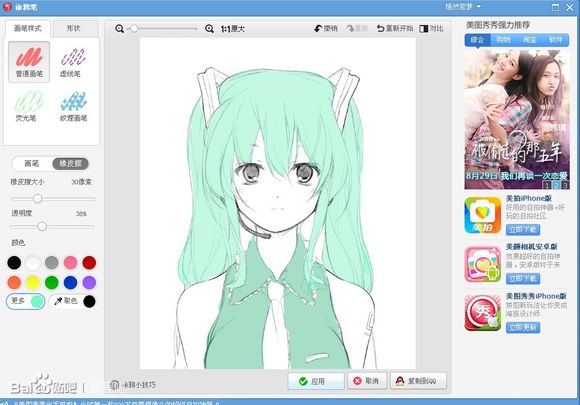Choose the black color swatch in the color grid
580x405 pixels.
14,263
